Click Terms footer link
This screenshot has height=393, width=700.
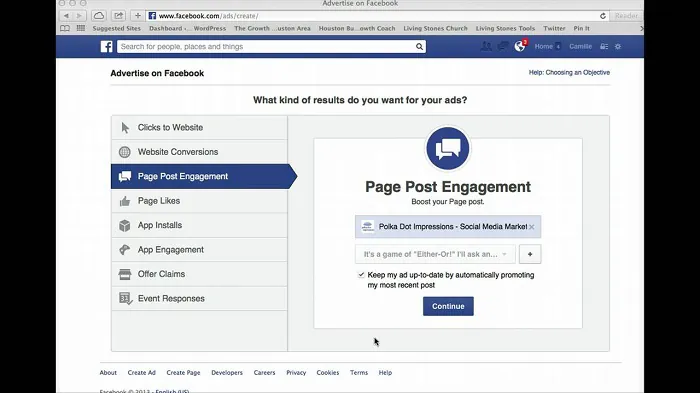click(x=359, y=372)
